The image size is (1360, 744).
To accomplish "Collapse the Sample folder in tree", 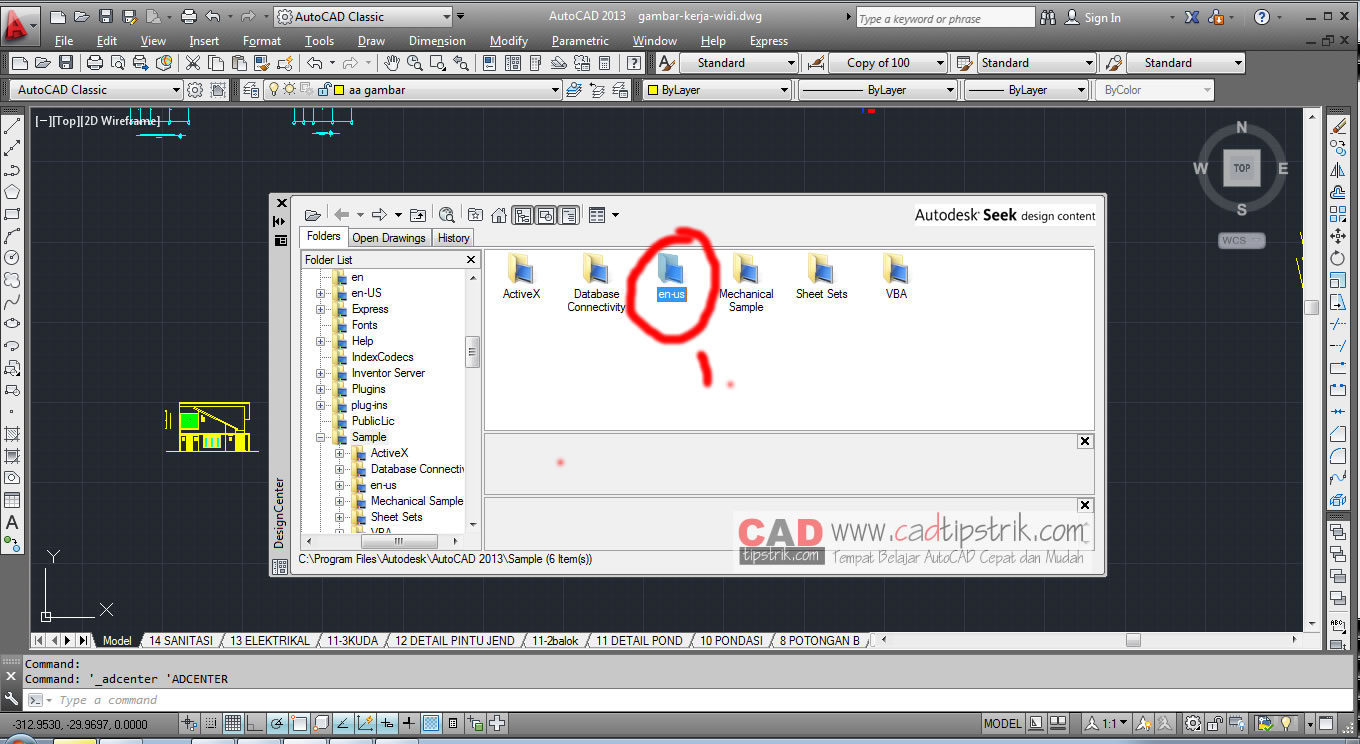I will coord(321,437).
